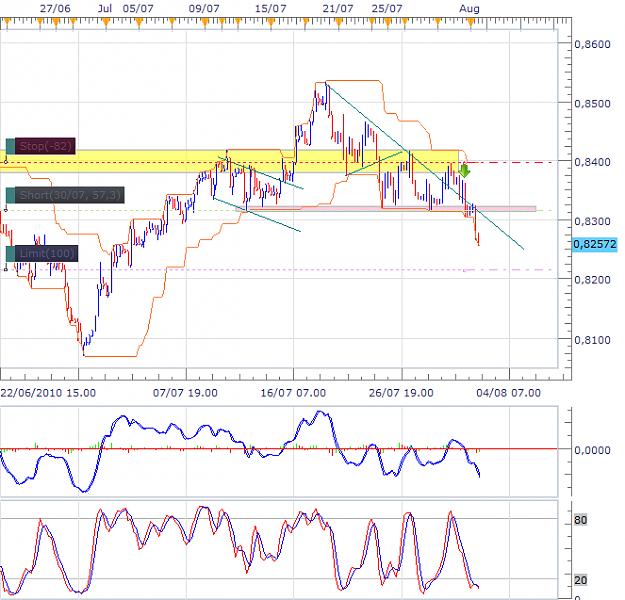Click the 22/06/2010 15.00 time label
The image size is (625, 600).
[x=48, y=393]
